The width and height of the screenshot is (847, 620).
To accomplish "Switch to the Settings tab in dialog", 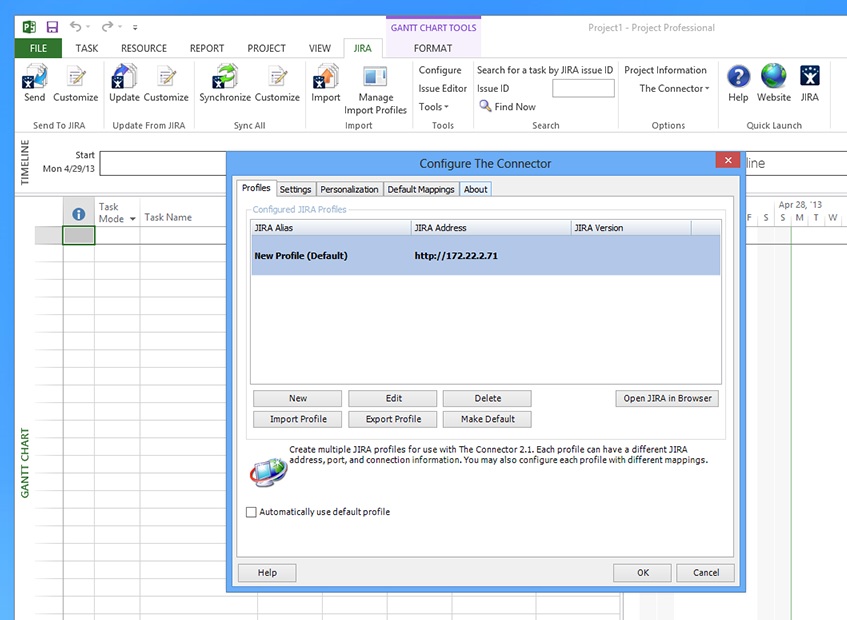I will coord(295,190).
